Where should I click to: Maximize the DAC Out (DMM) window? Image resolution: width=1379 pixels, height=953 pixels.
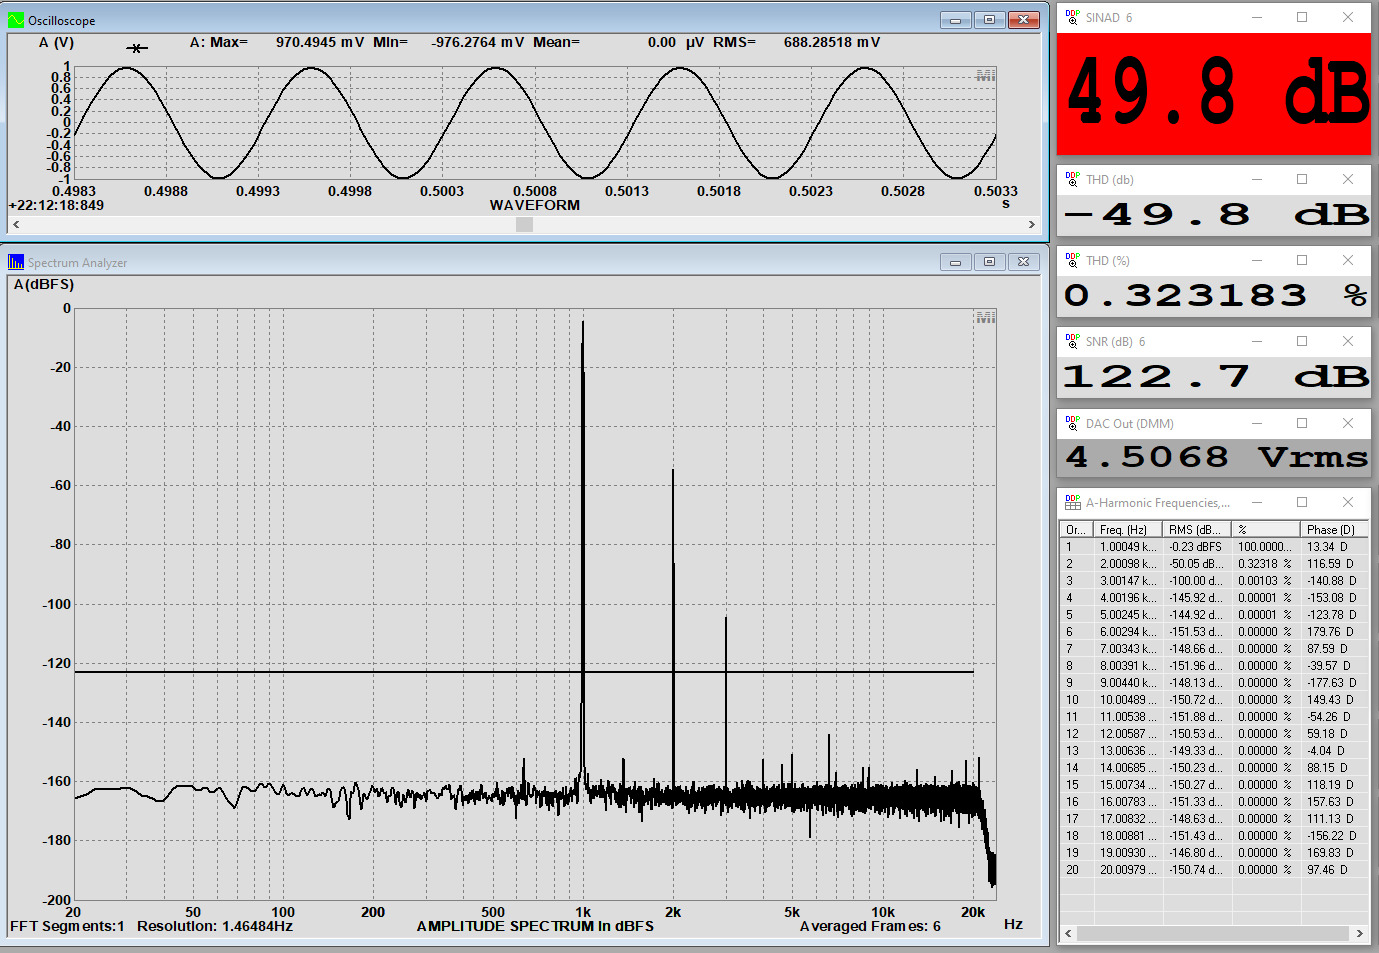click(1302, 423)
